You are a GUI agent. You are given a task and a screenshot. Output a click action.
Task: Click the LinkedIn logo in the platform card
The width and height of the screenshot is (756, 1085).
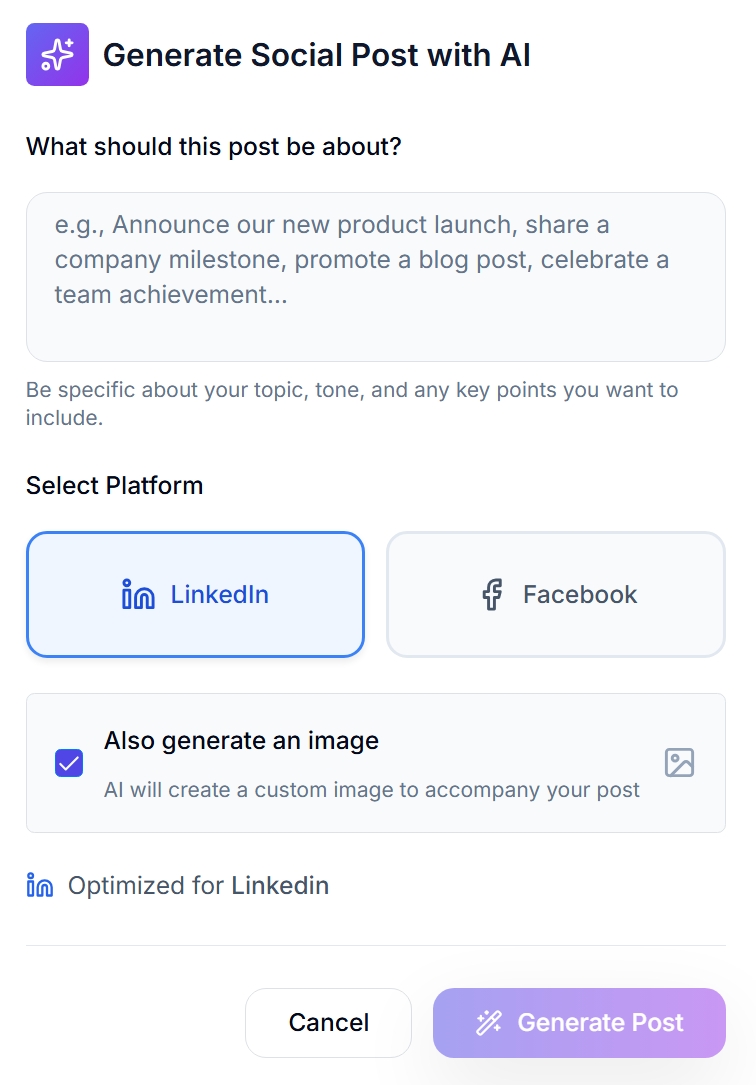coord(138,595)
